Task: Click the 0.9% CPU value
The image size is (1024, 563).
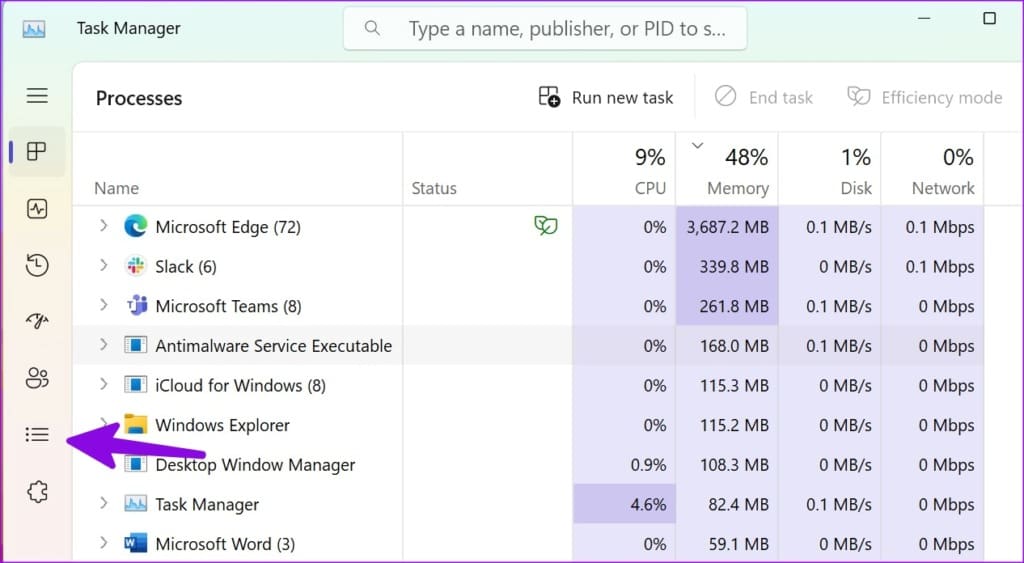Action: (x=648, y=465)
